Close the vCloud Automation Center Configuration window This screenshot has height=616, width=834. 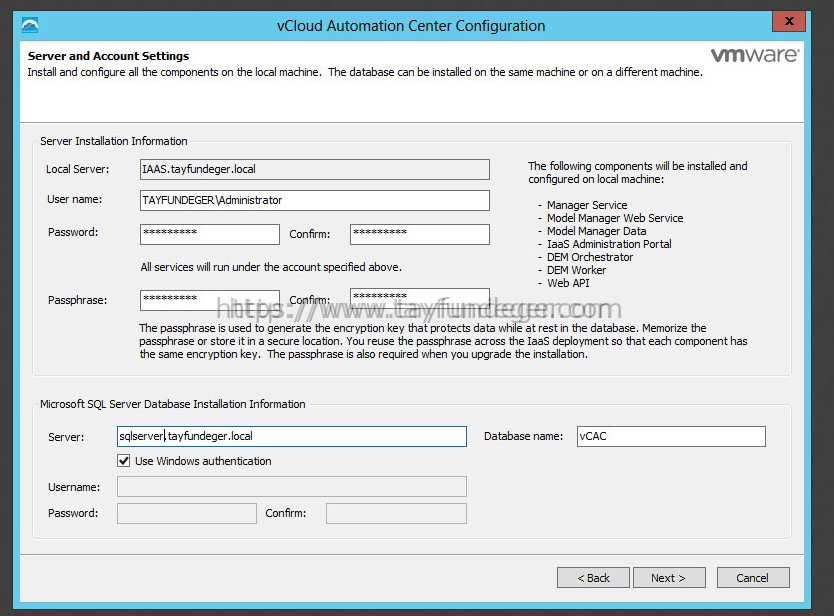(x=789, y=21)
